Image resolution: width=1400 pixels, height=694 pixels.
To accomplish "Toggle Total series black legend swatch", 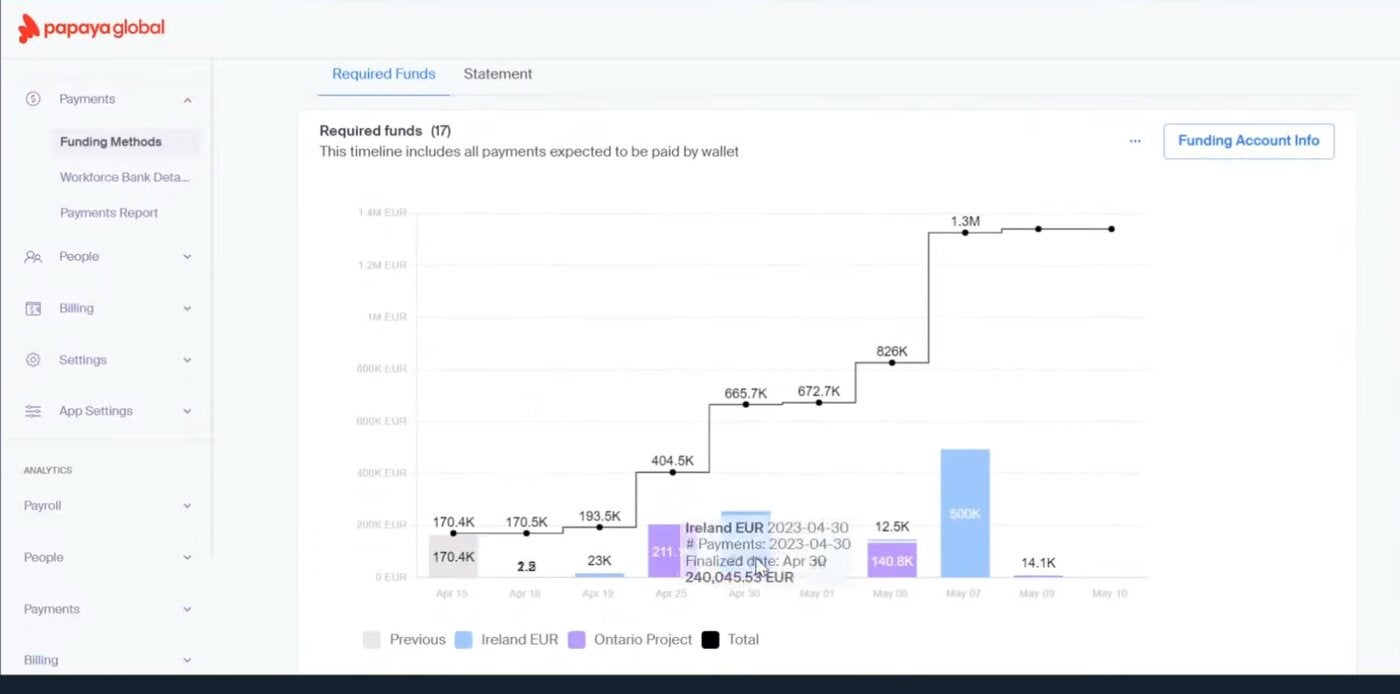I will click(x=710, y=639).
